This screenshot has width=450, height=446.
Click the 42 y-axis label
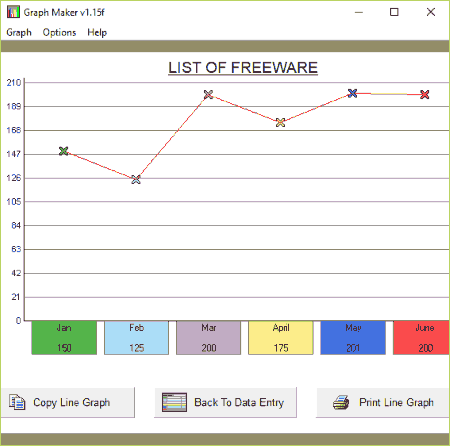point(16,273)
